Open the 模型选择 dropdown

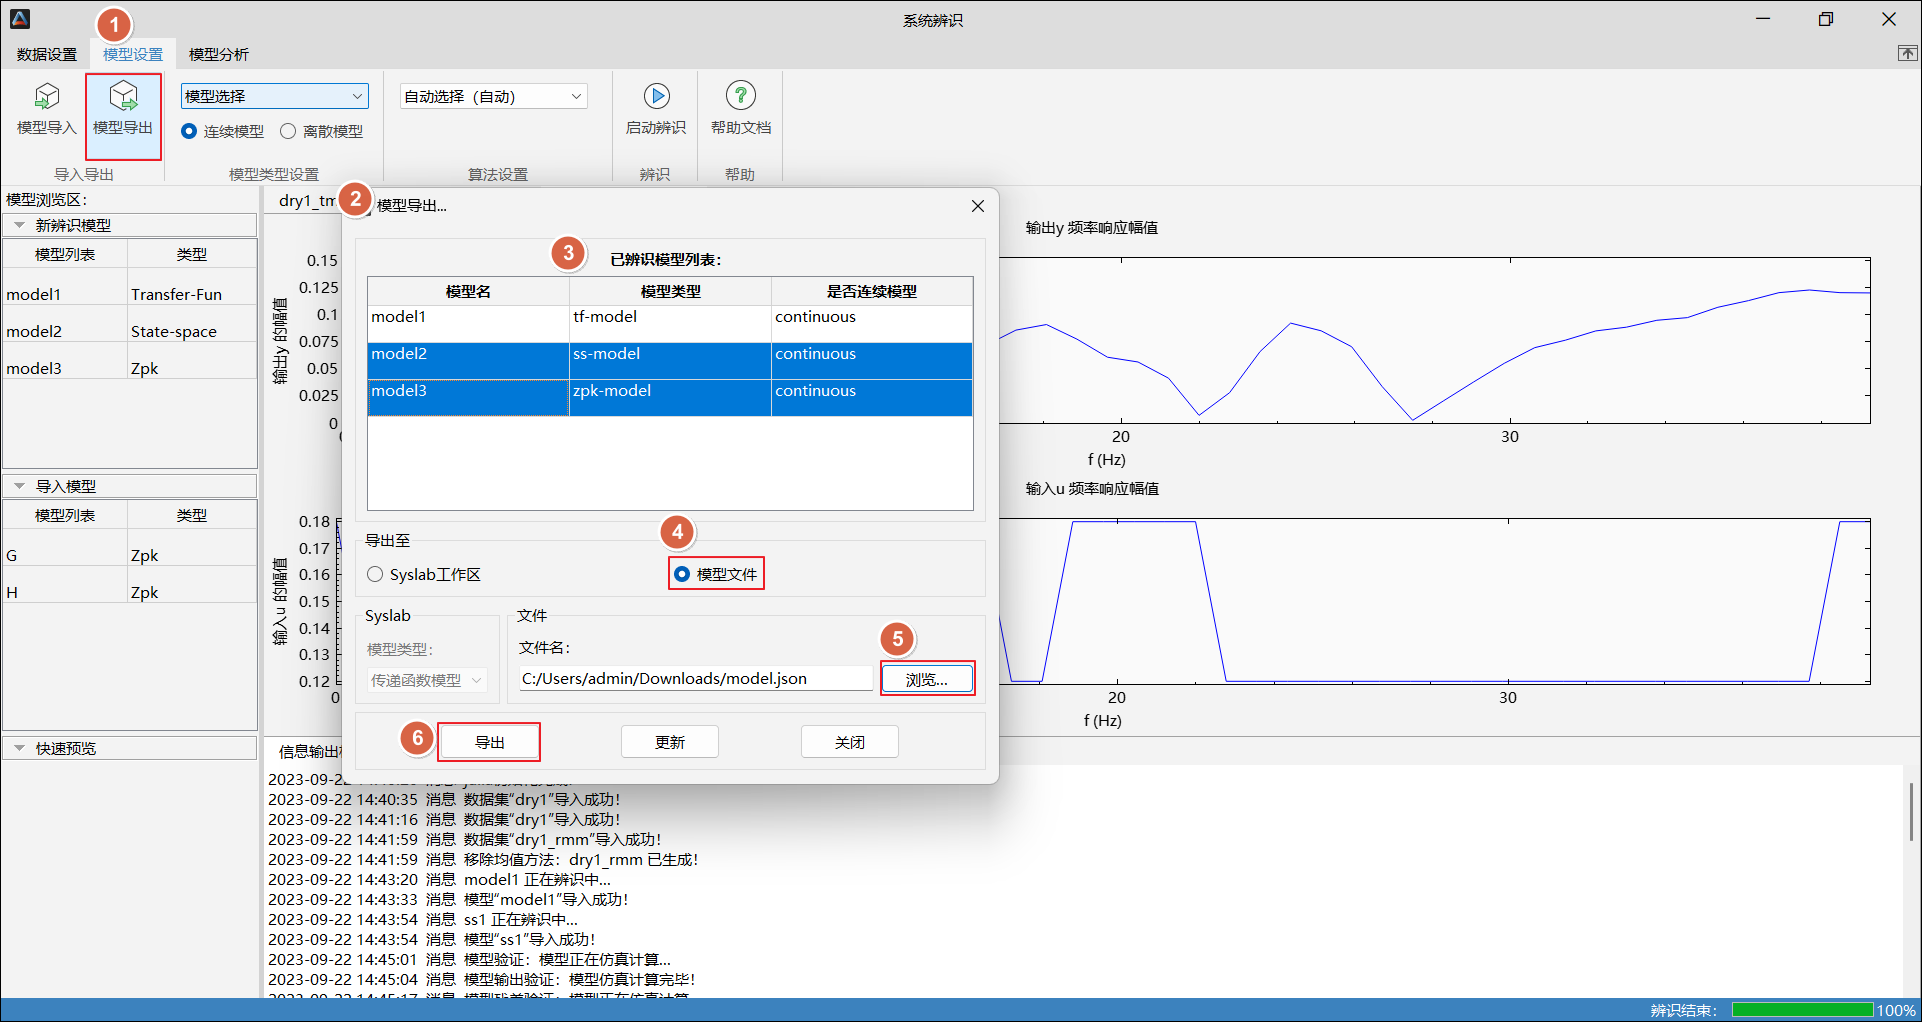tap(274, 96)
